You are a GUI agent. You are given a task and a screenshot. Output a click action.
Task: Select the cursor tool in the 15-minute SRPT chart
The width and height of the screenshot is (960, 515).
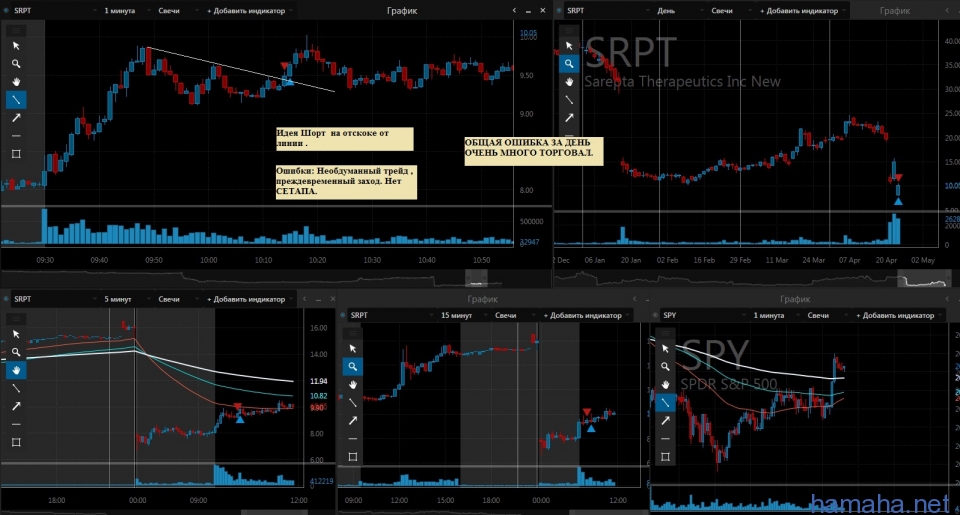click(x=353, y=348)
